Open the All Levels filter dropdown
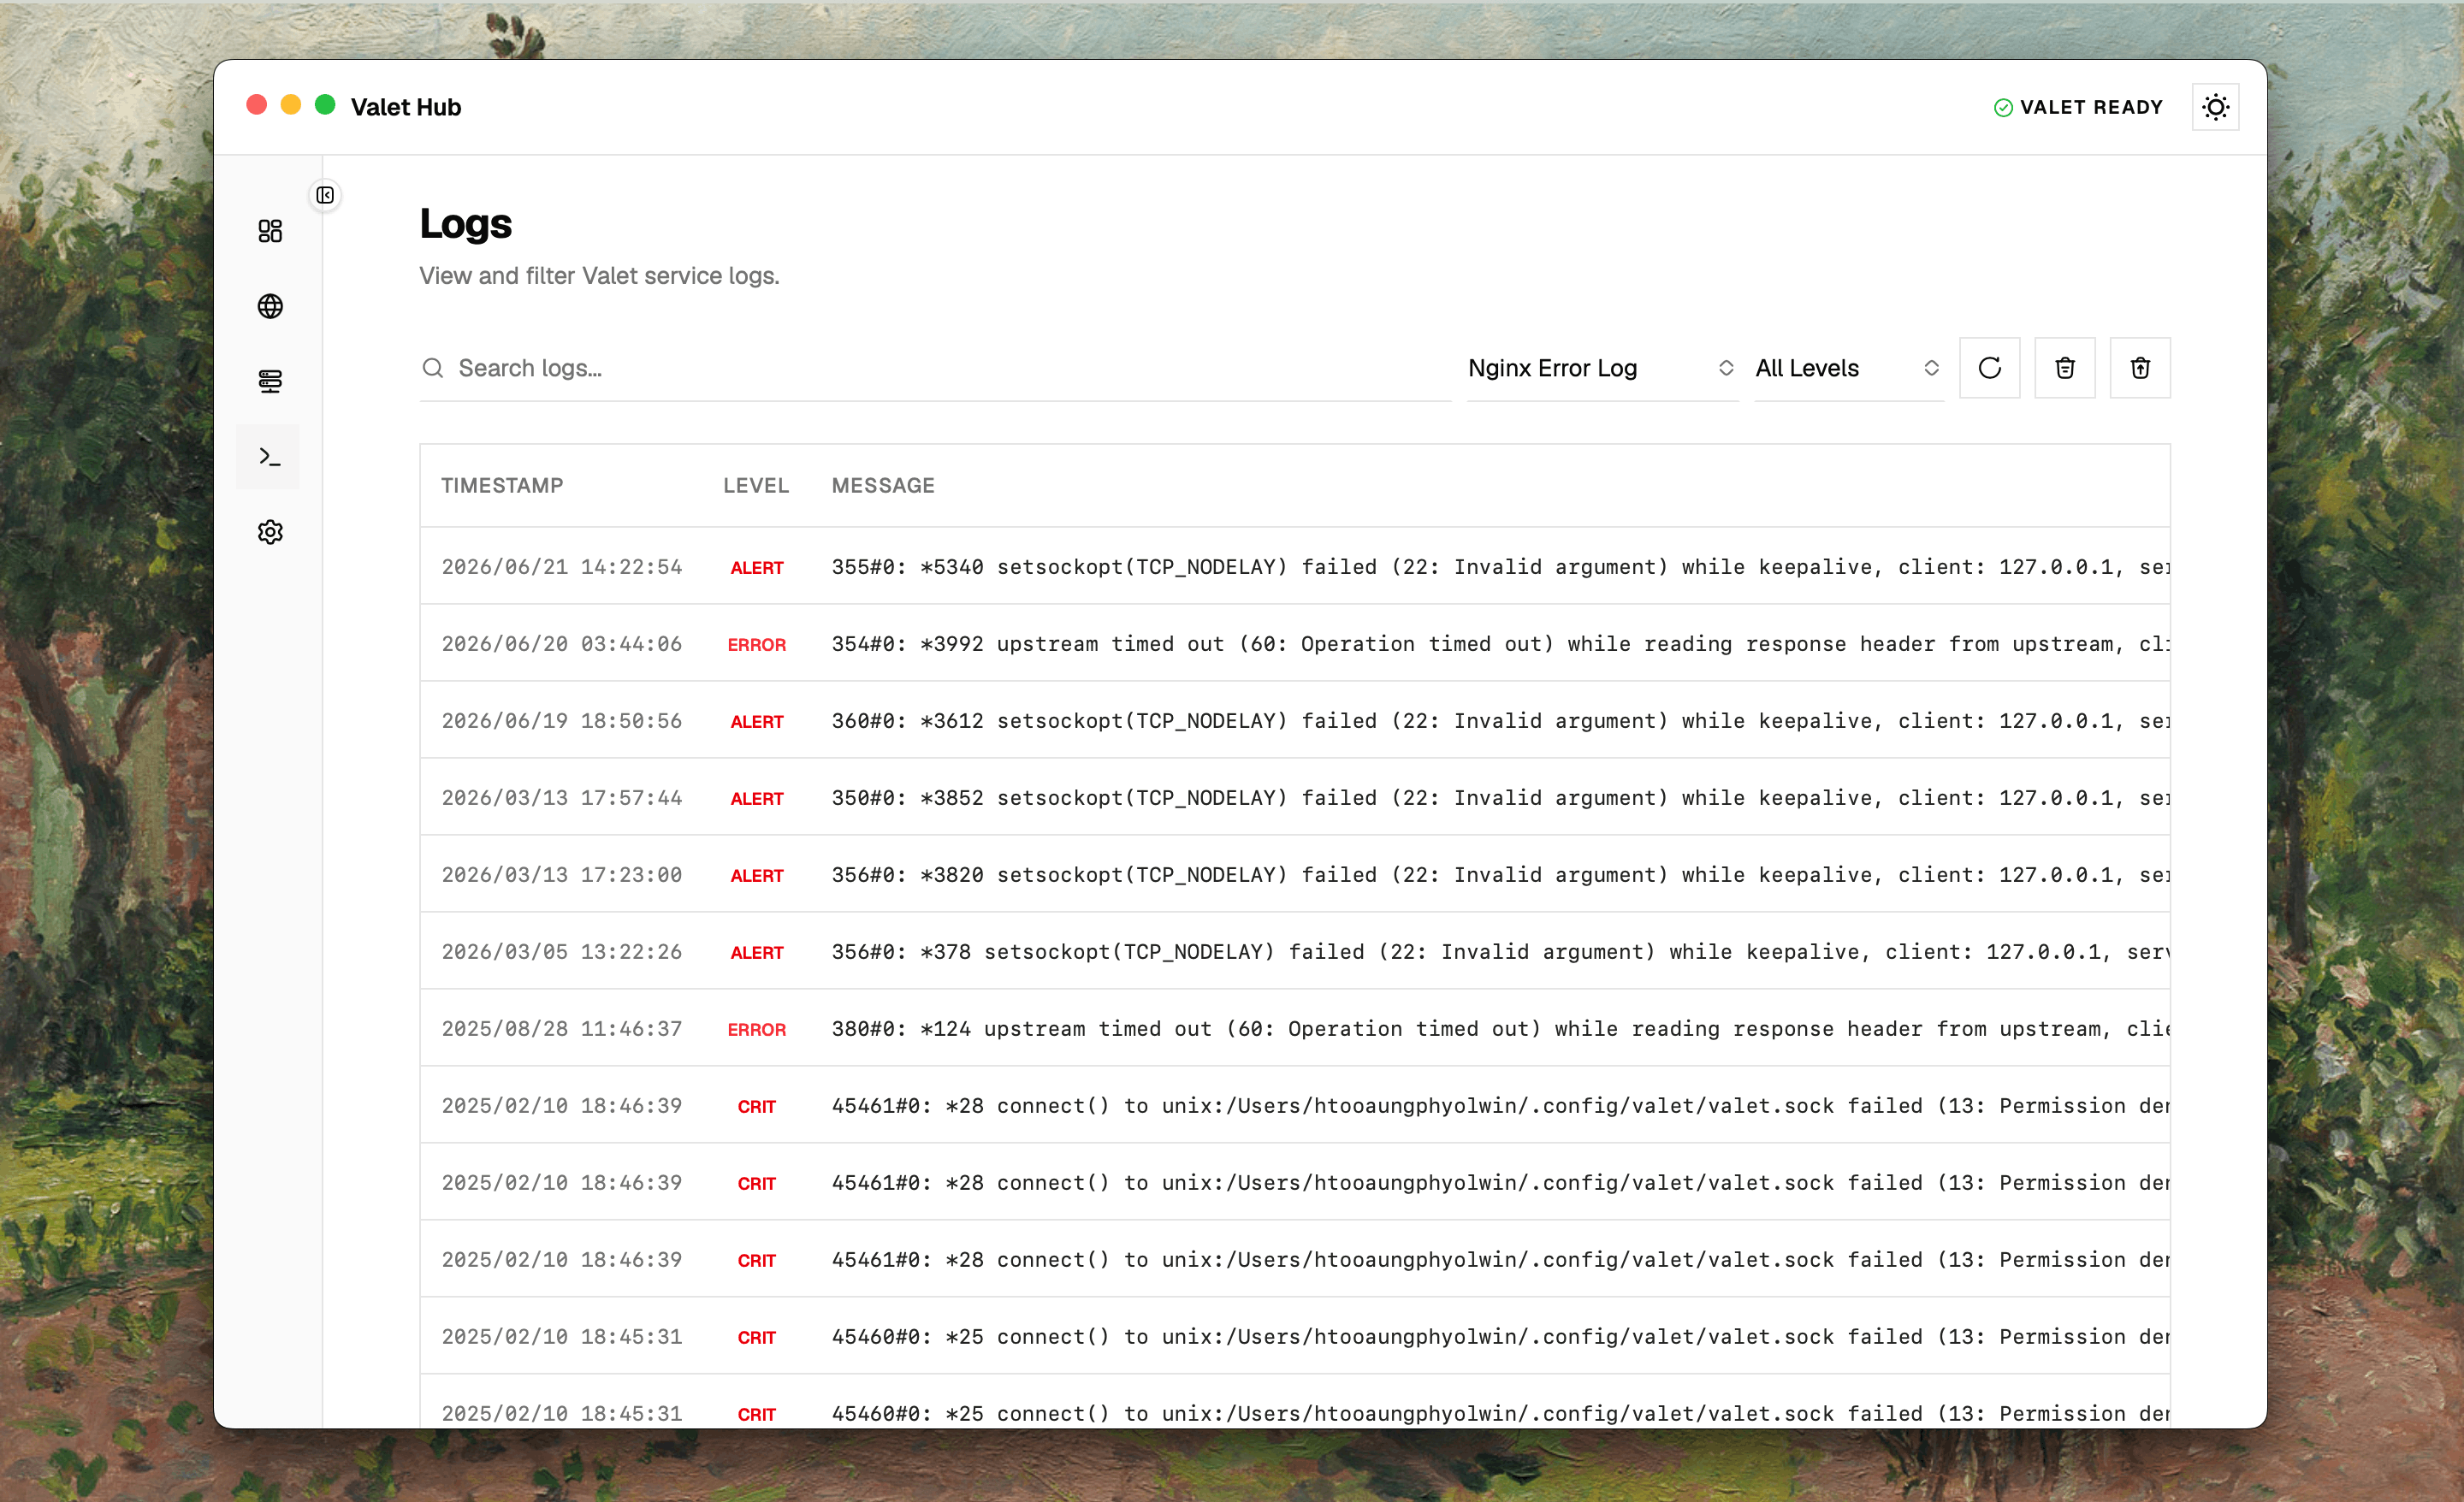Viewport: 2464px width, 1502px height. [x=1848, y=368]
